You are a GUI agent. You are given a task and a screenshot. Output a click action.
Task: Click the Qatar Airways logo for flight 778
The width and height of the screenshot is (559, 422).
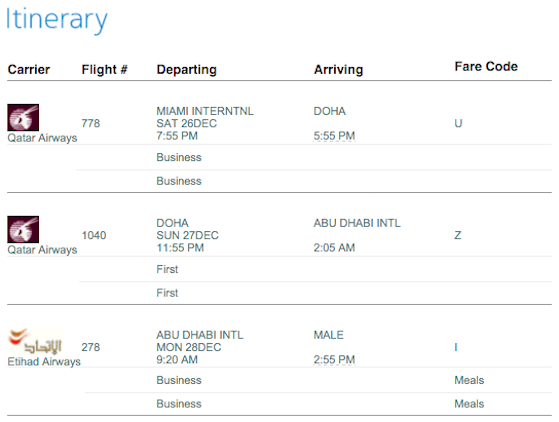pos(23,117)
